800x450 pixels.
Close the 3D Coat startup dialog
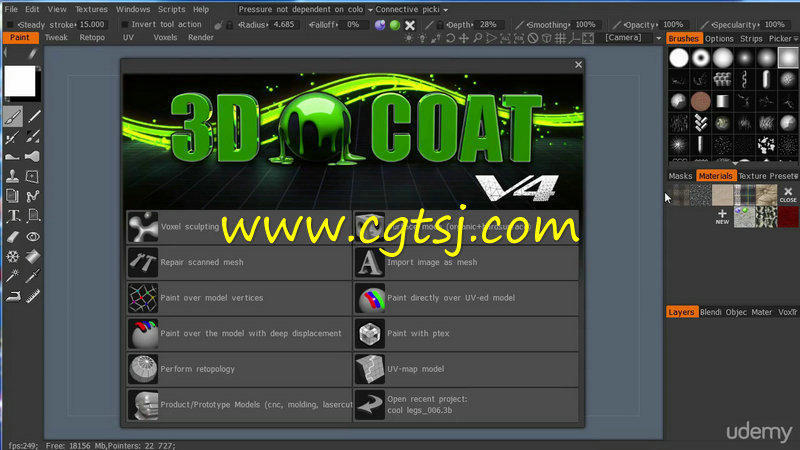tap(578, 65)
